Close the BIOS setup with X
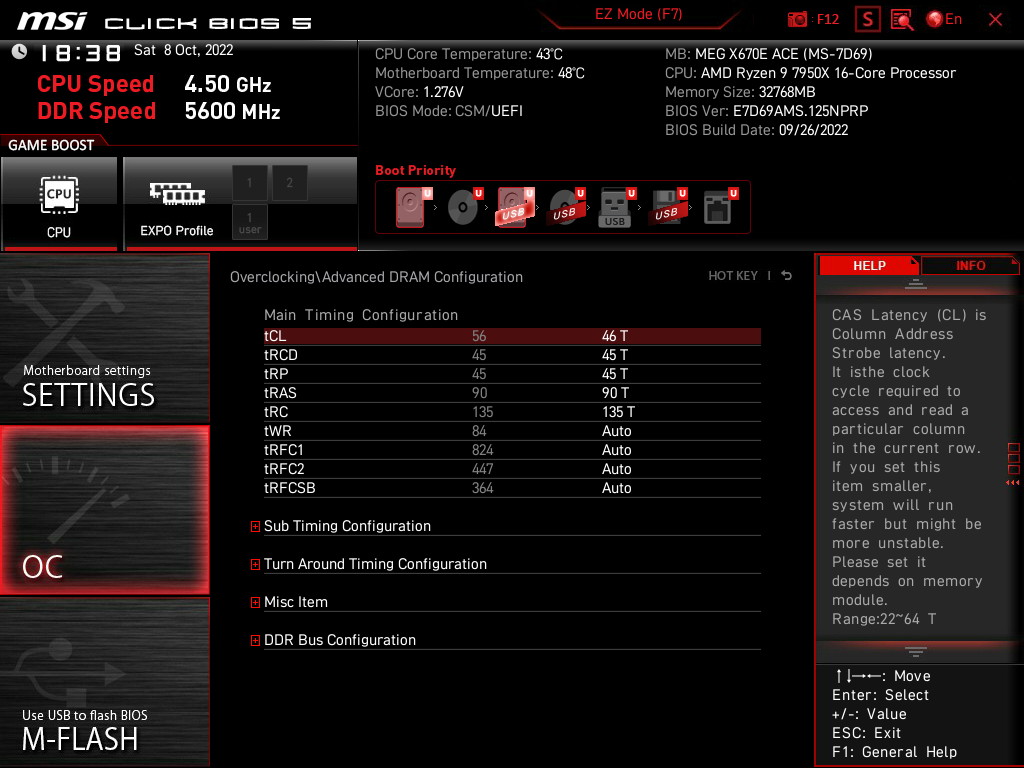 coord(995,20)
